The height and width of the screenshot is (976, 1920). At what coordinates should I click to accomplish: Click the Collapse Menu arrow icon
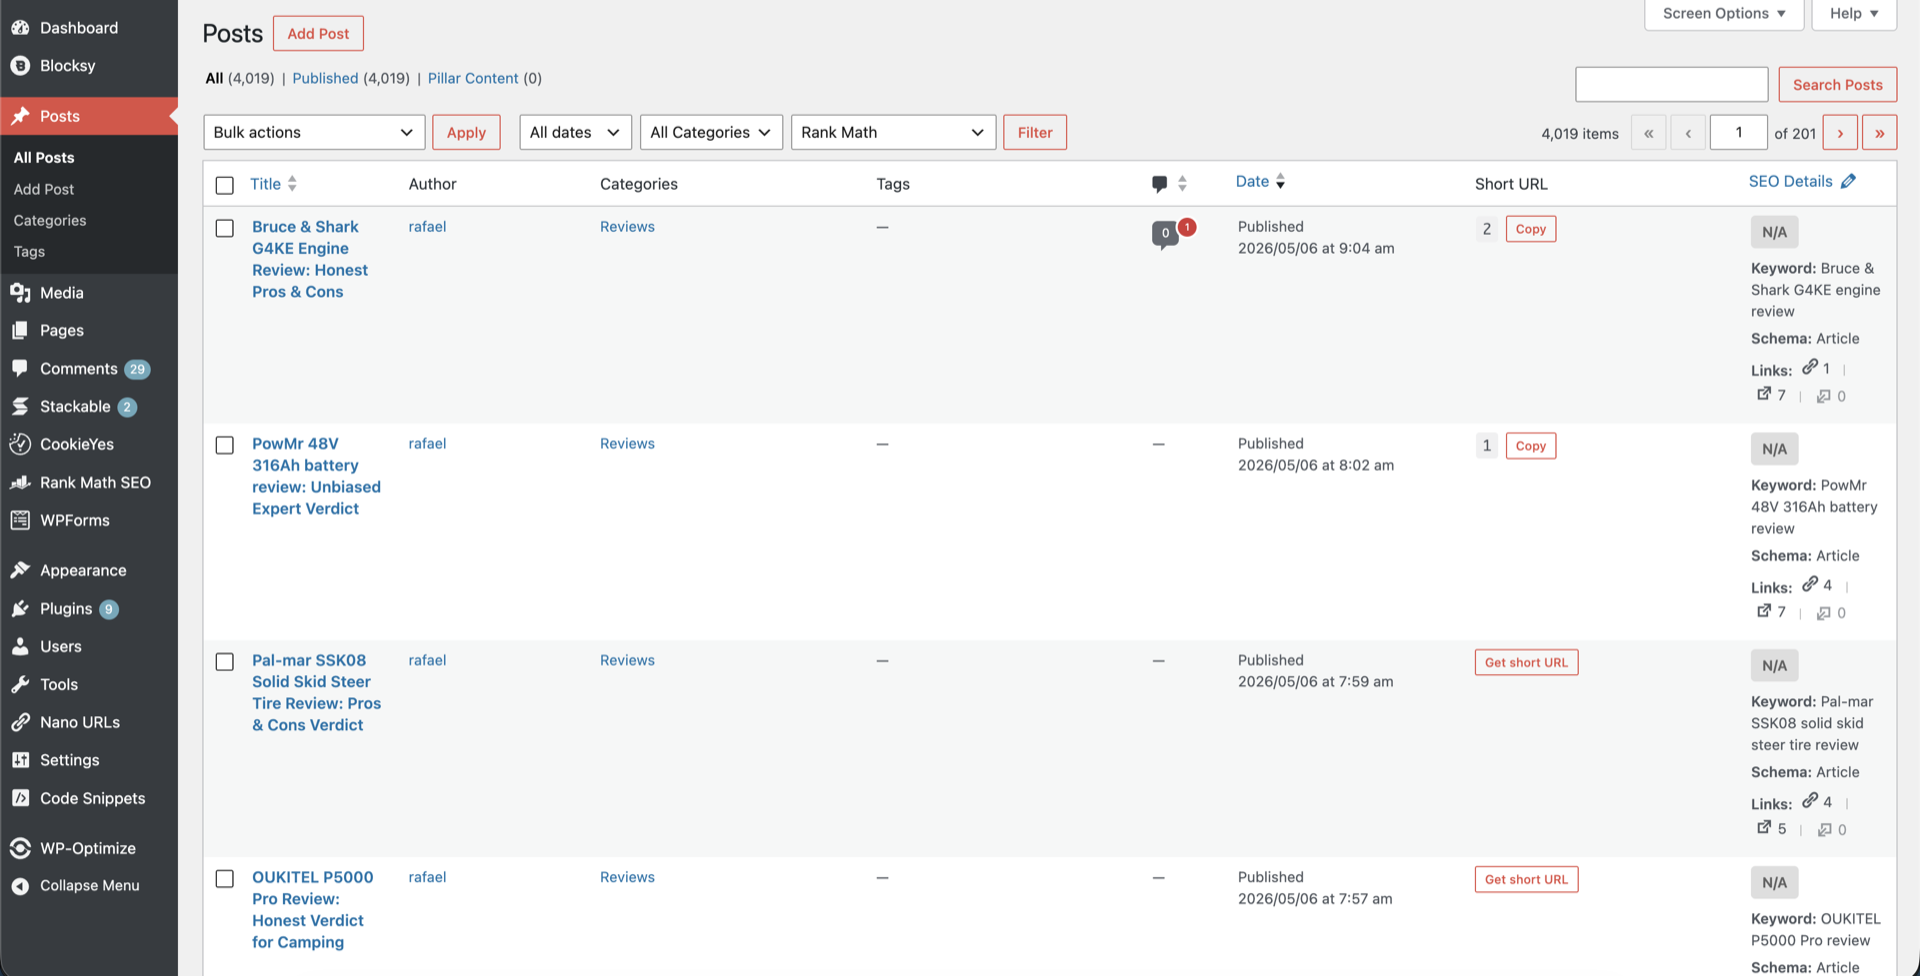20,886
